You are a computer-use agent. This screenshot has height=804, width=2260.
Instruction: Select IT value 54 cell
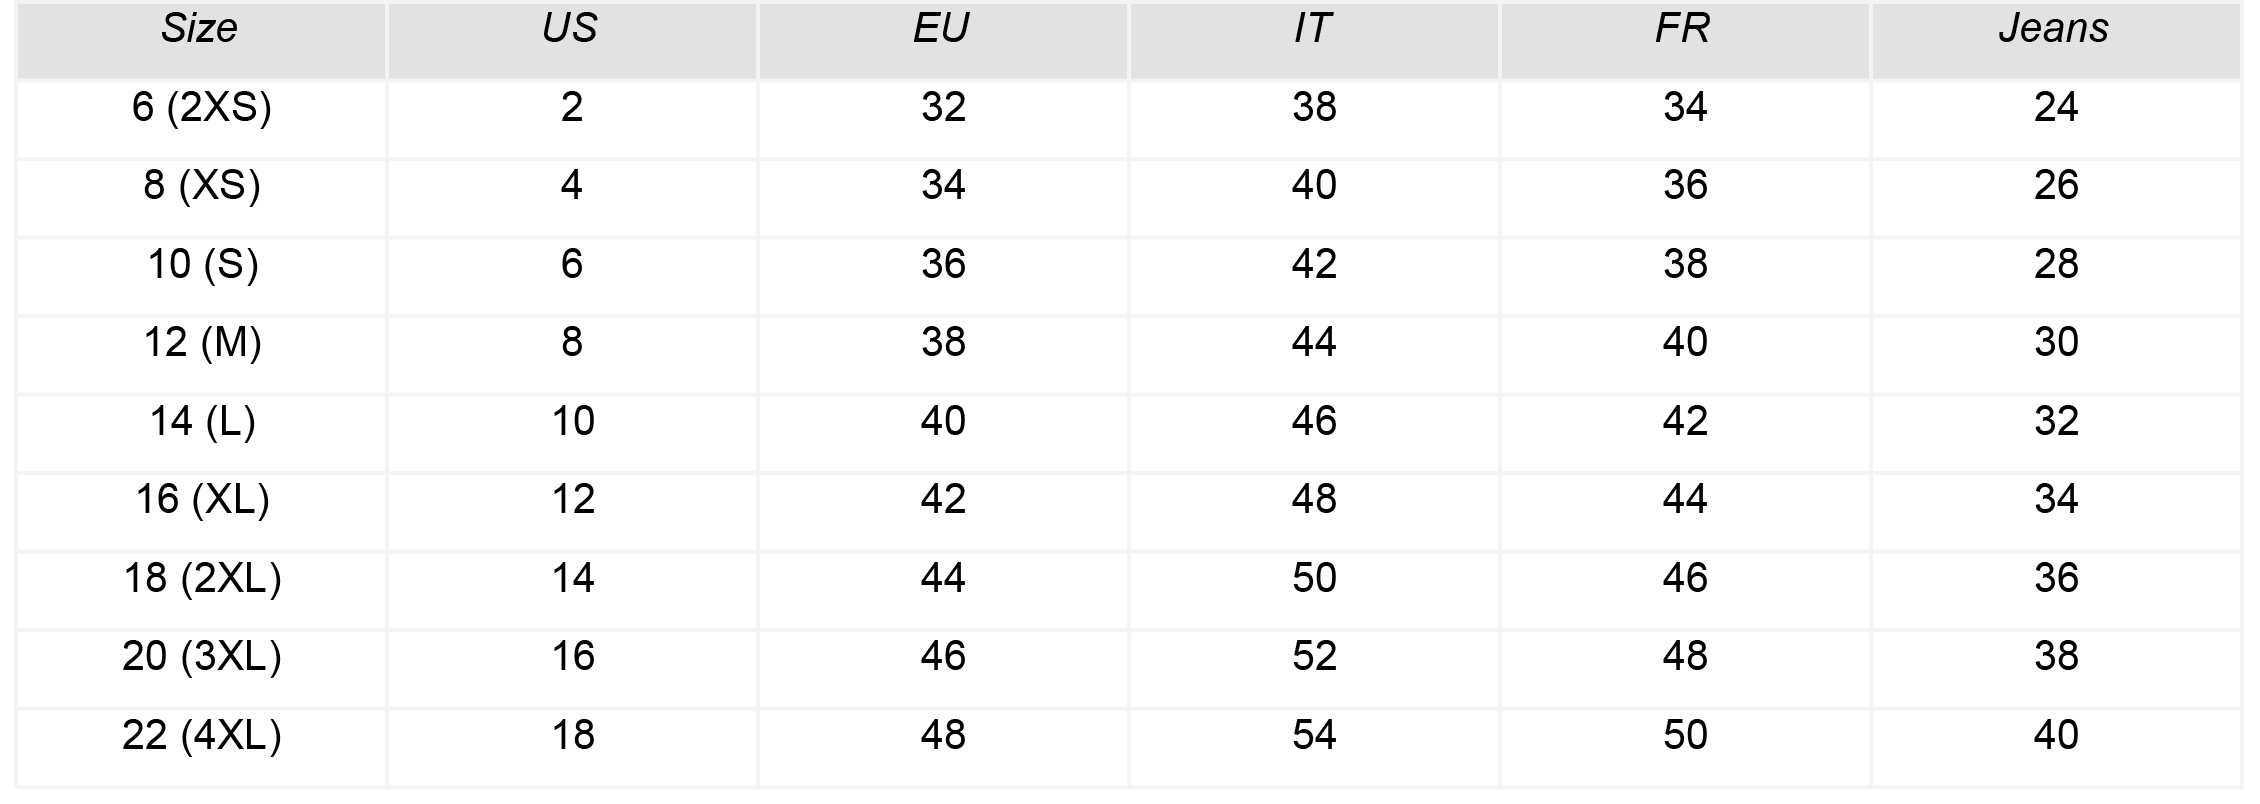(1314, 748)
